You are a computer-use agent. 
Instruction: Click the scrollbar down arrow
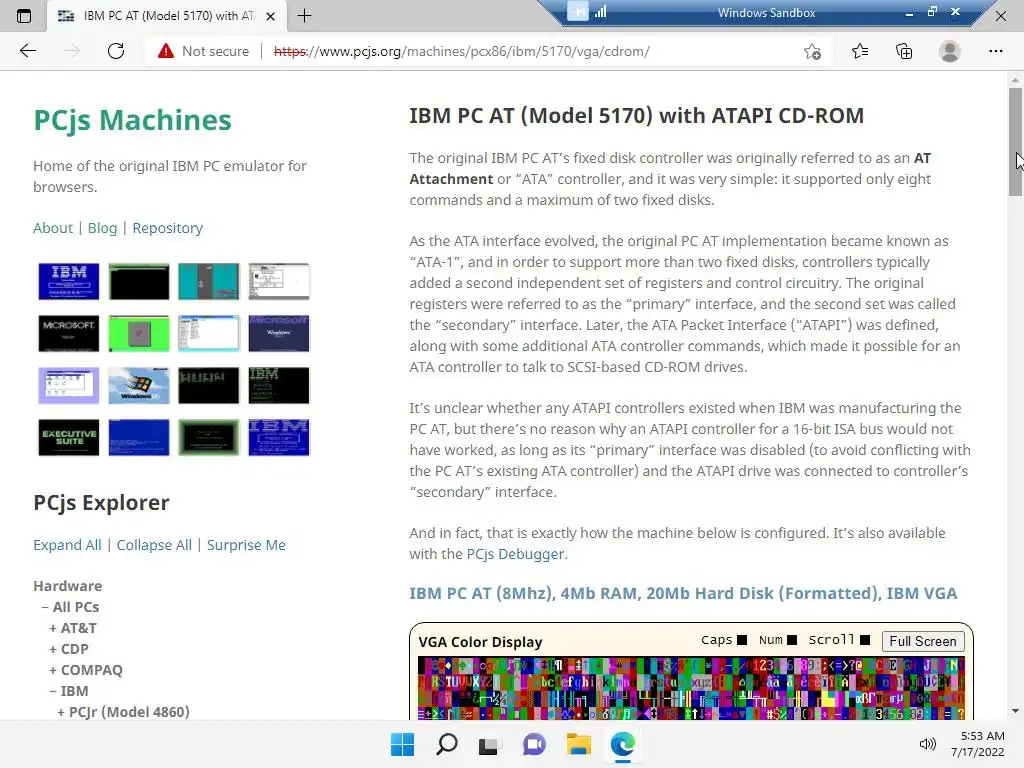click(1015, 711)
